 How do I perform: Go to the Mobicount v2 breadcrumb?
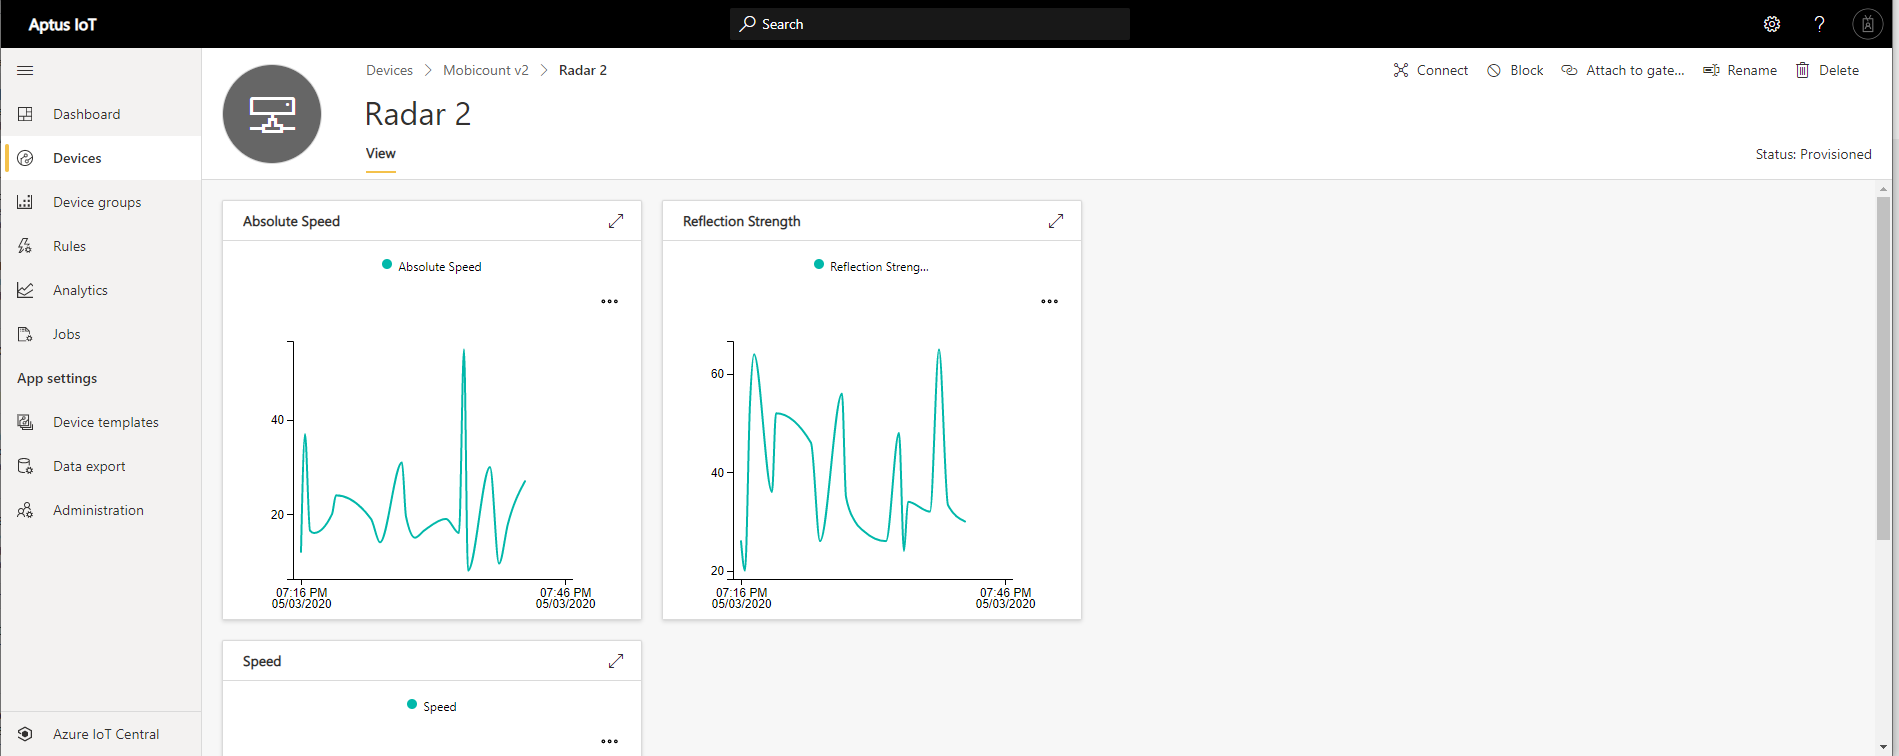click(x=486, y=70)
